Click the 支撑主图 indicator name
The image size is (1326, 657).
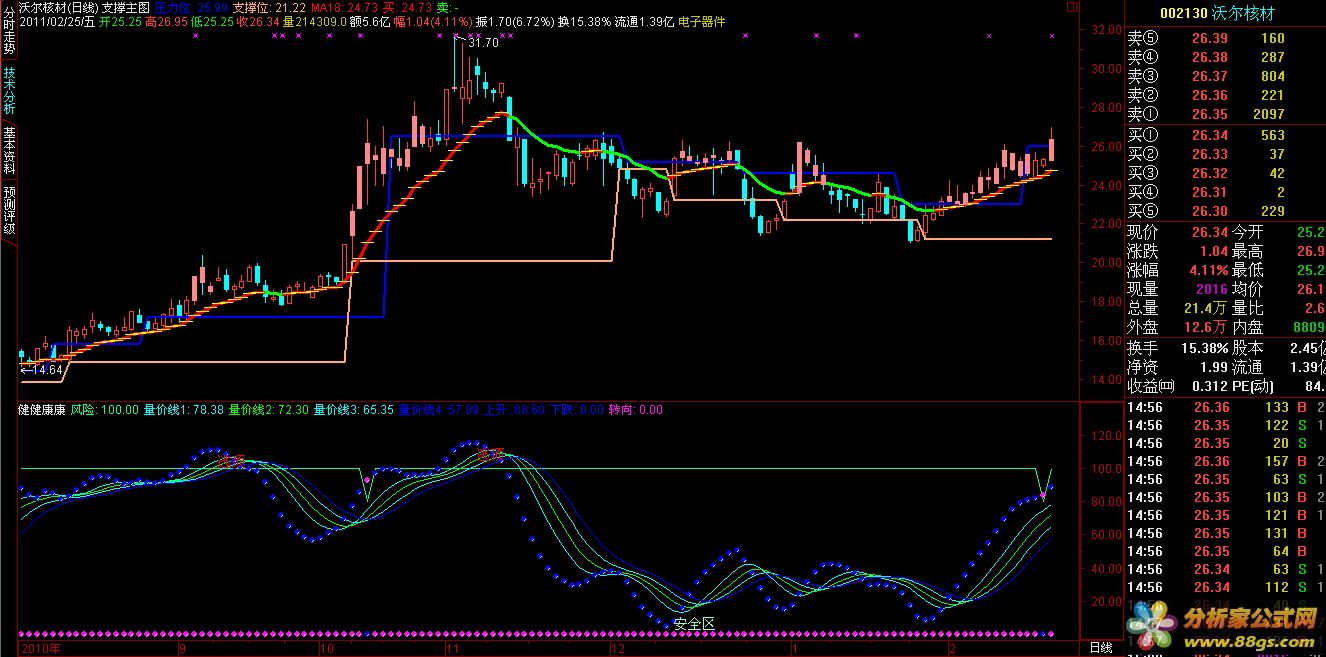coord(125,6)
